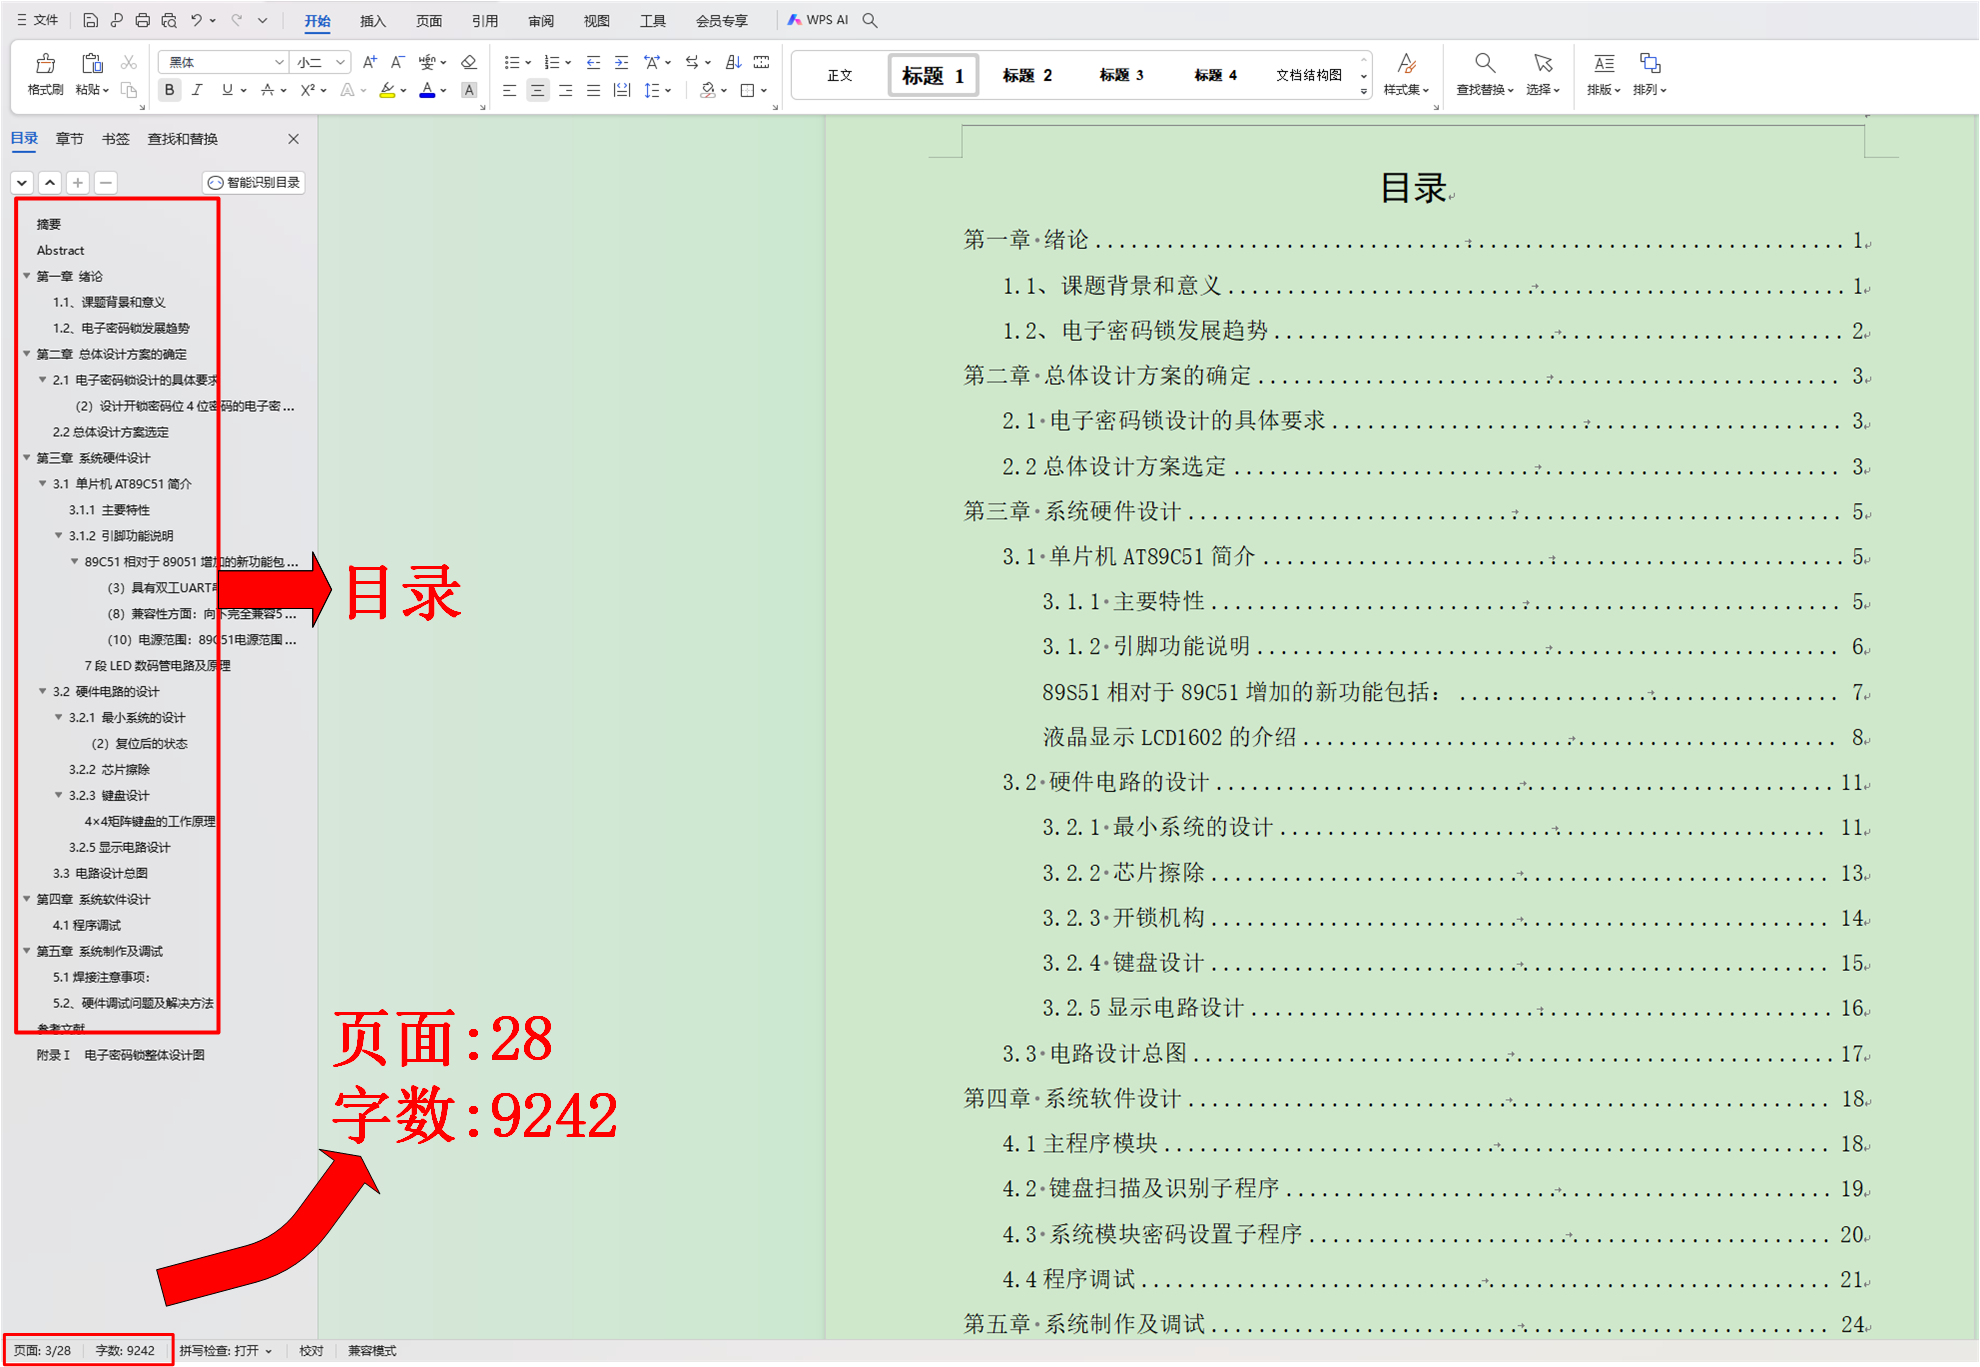
Task: Click 校对 in the status bar
Action: (x=311, y=1350)
